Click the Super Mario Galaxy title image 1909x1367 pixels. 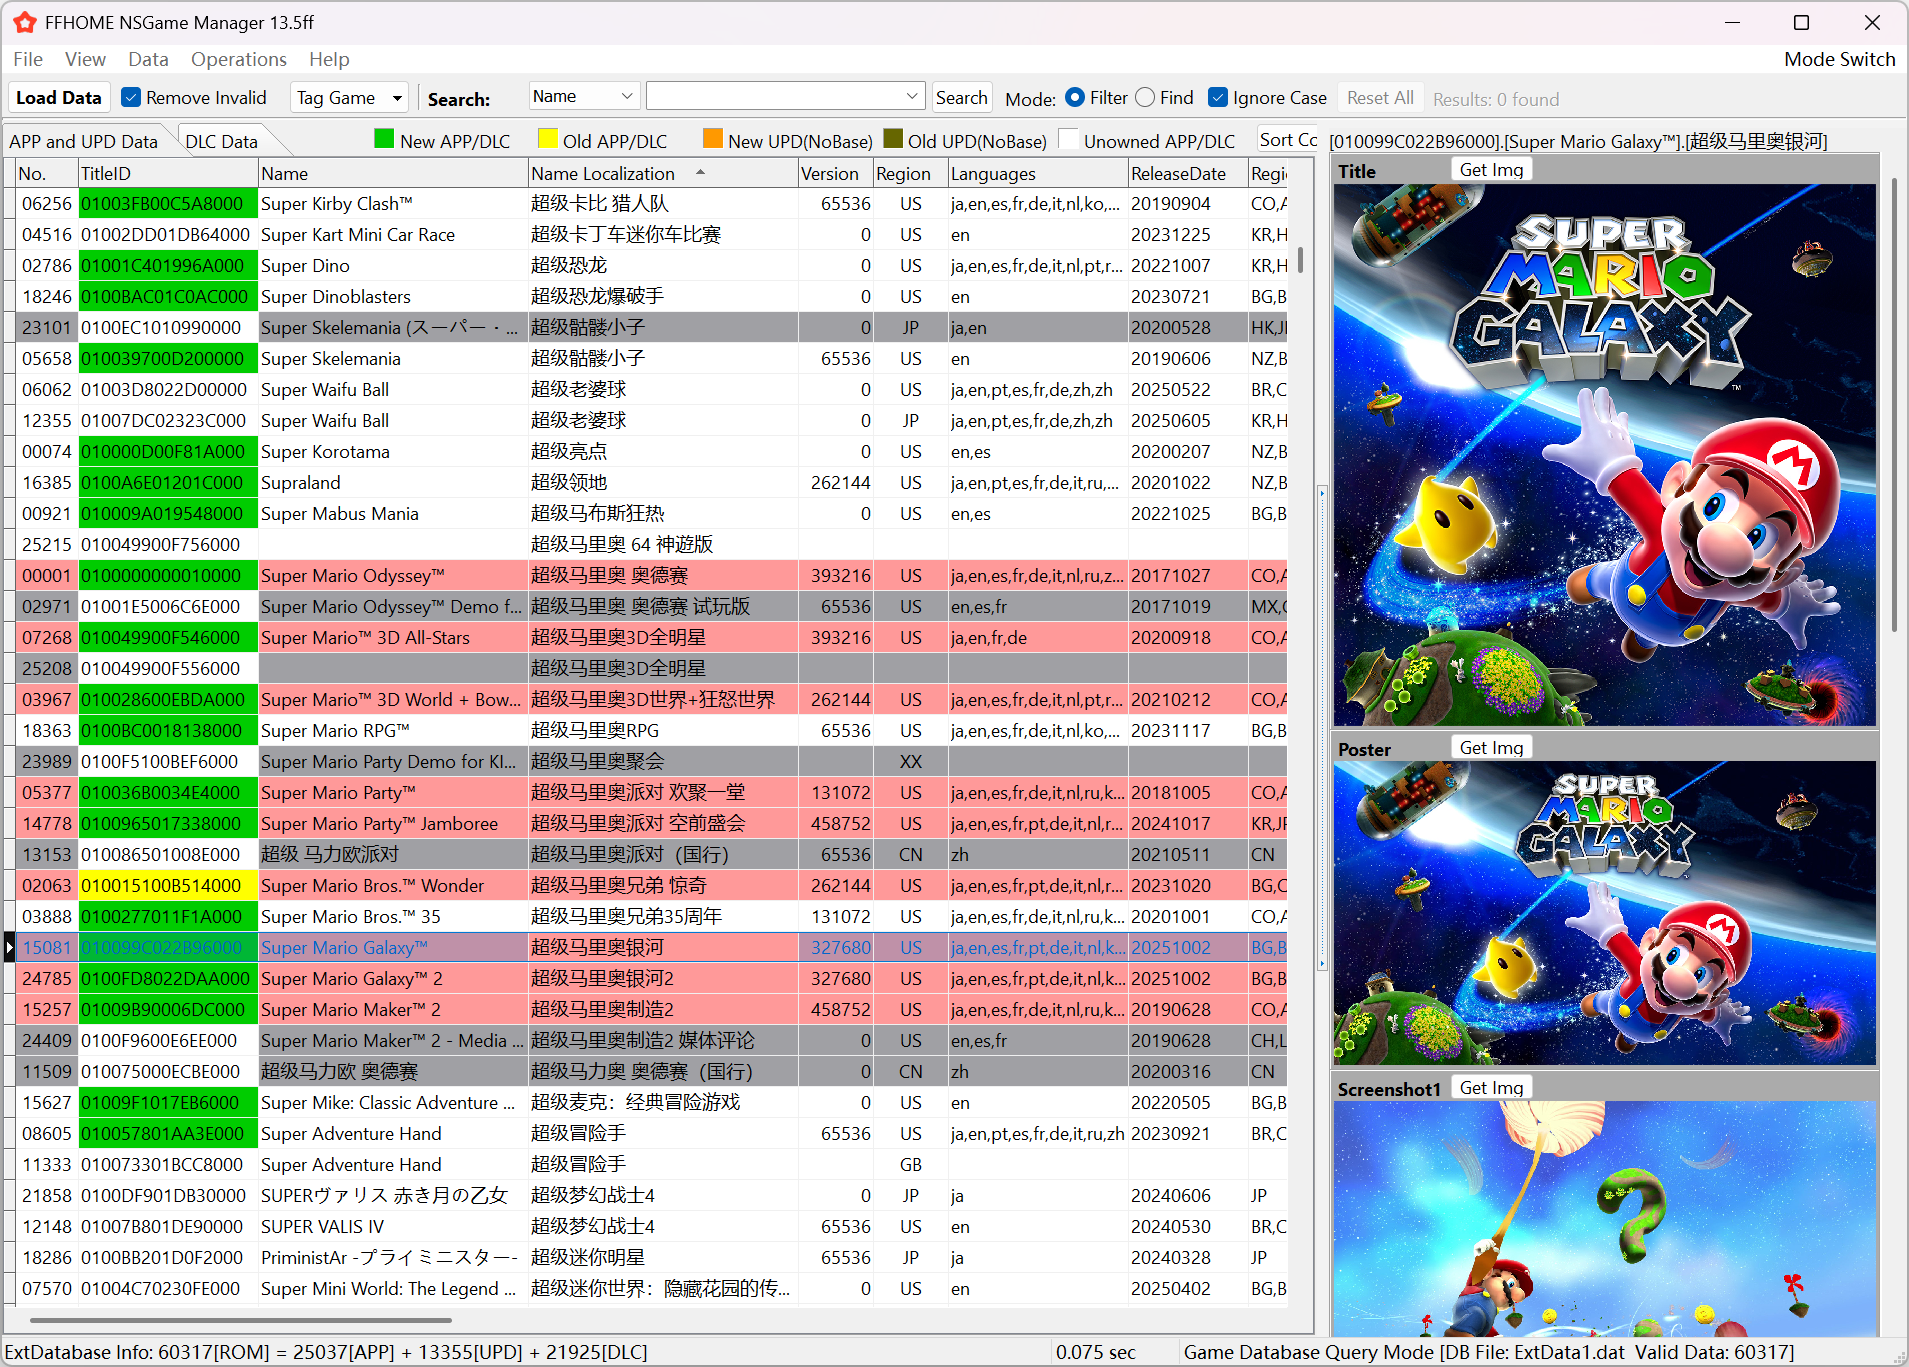click(1605, 455)
